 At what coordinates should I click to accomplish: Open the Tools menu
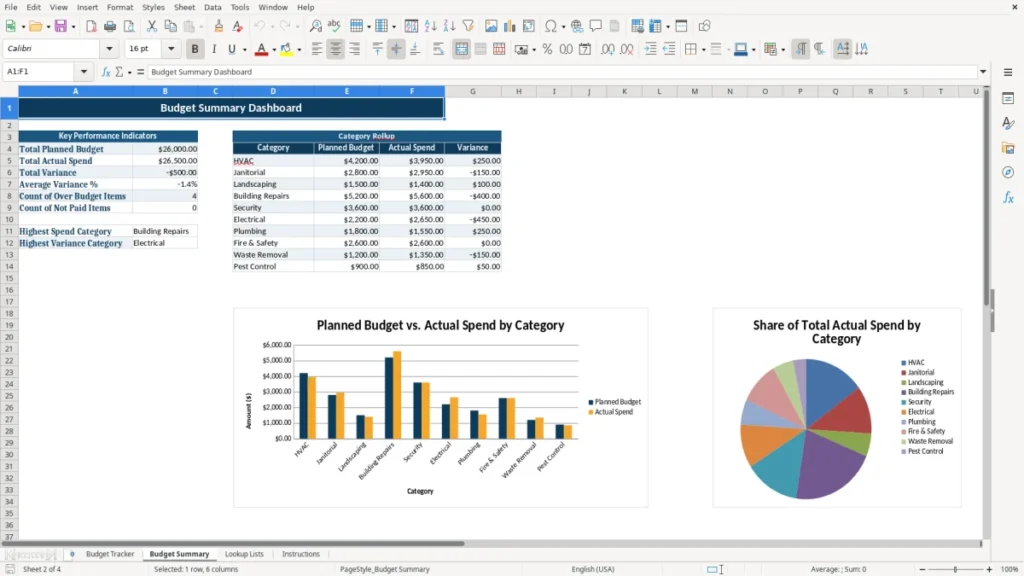pos(240,7)
